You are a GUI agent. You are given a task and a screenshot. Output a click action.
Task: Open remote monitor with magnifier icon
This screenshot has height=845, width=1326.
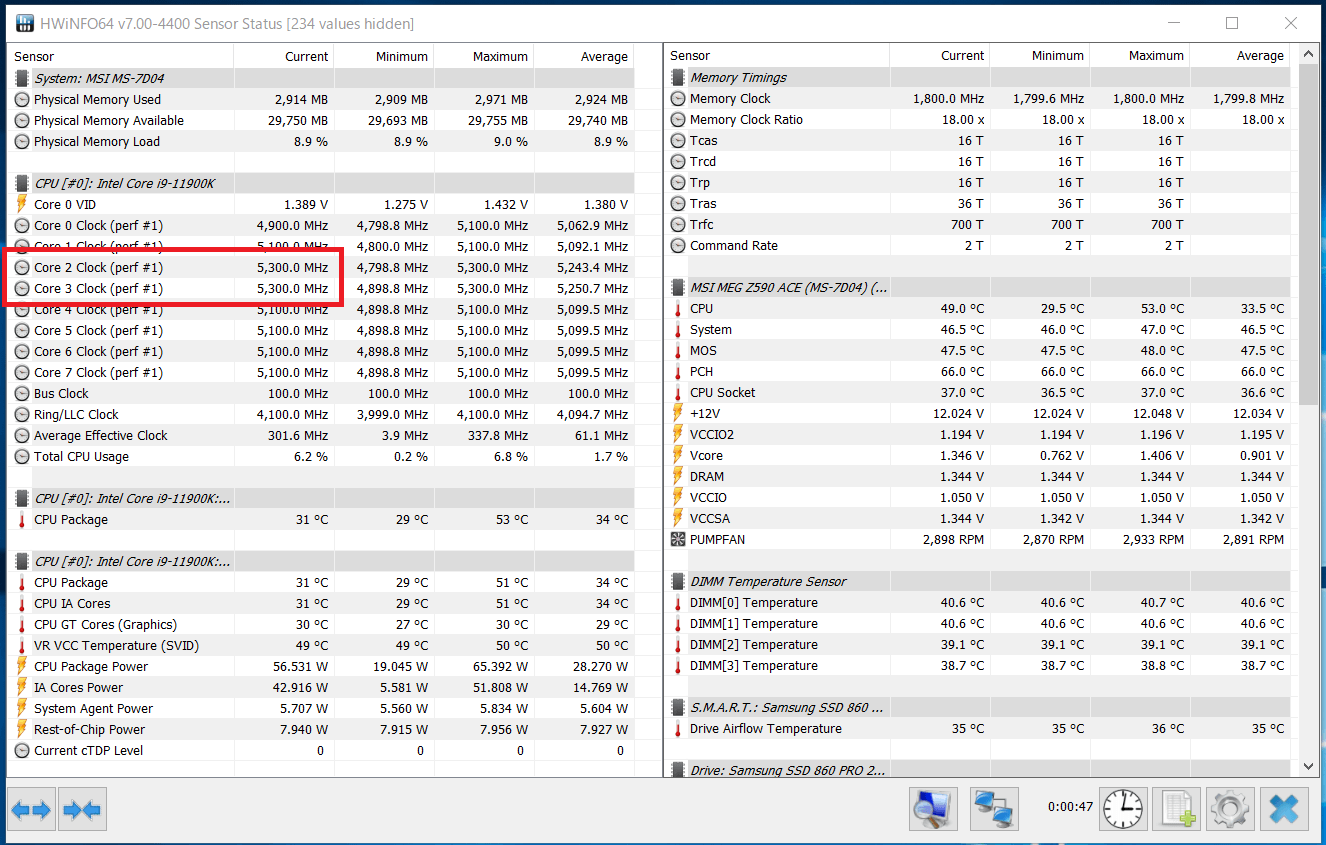934,809
